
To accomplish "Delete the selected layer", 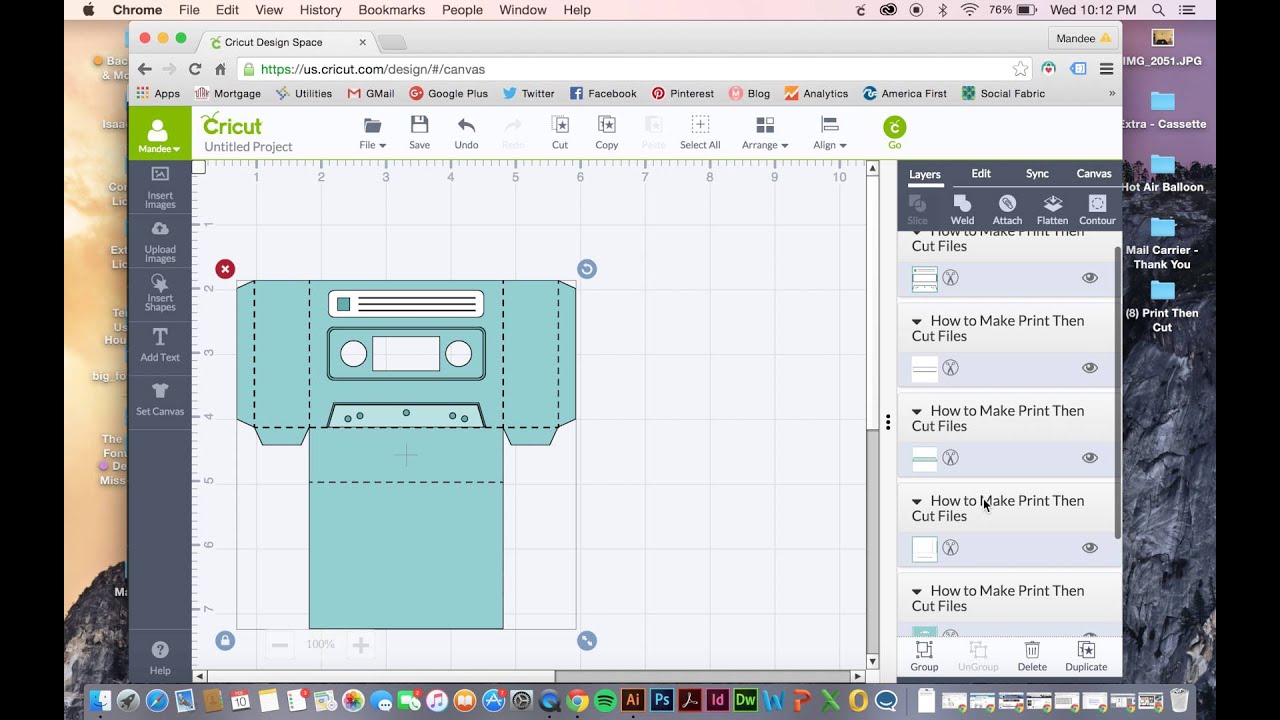I will [1032, 657].
